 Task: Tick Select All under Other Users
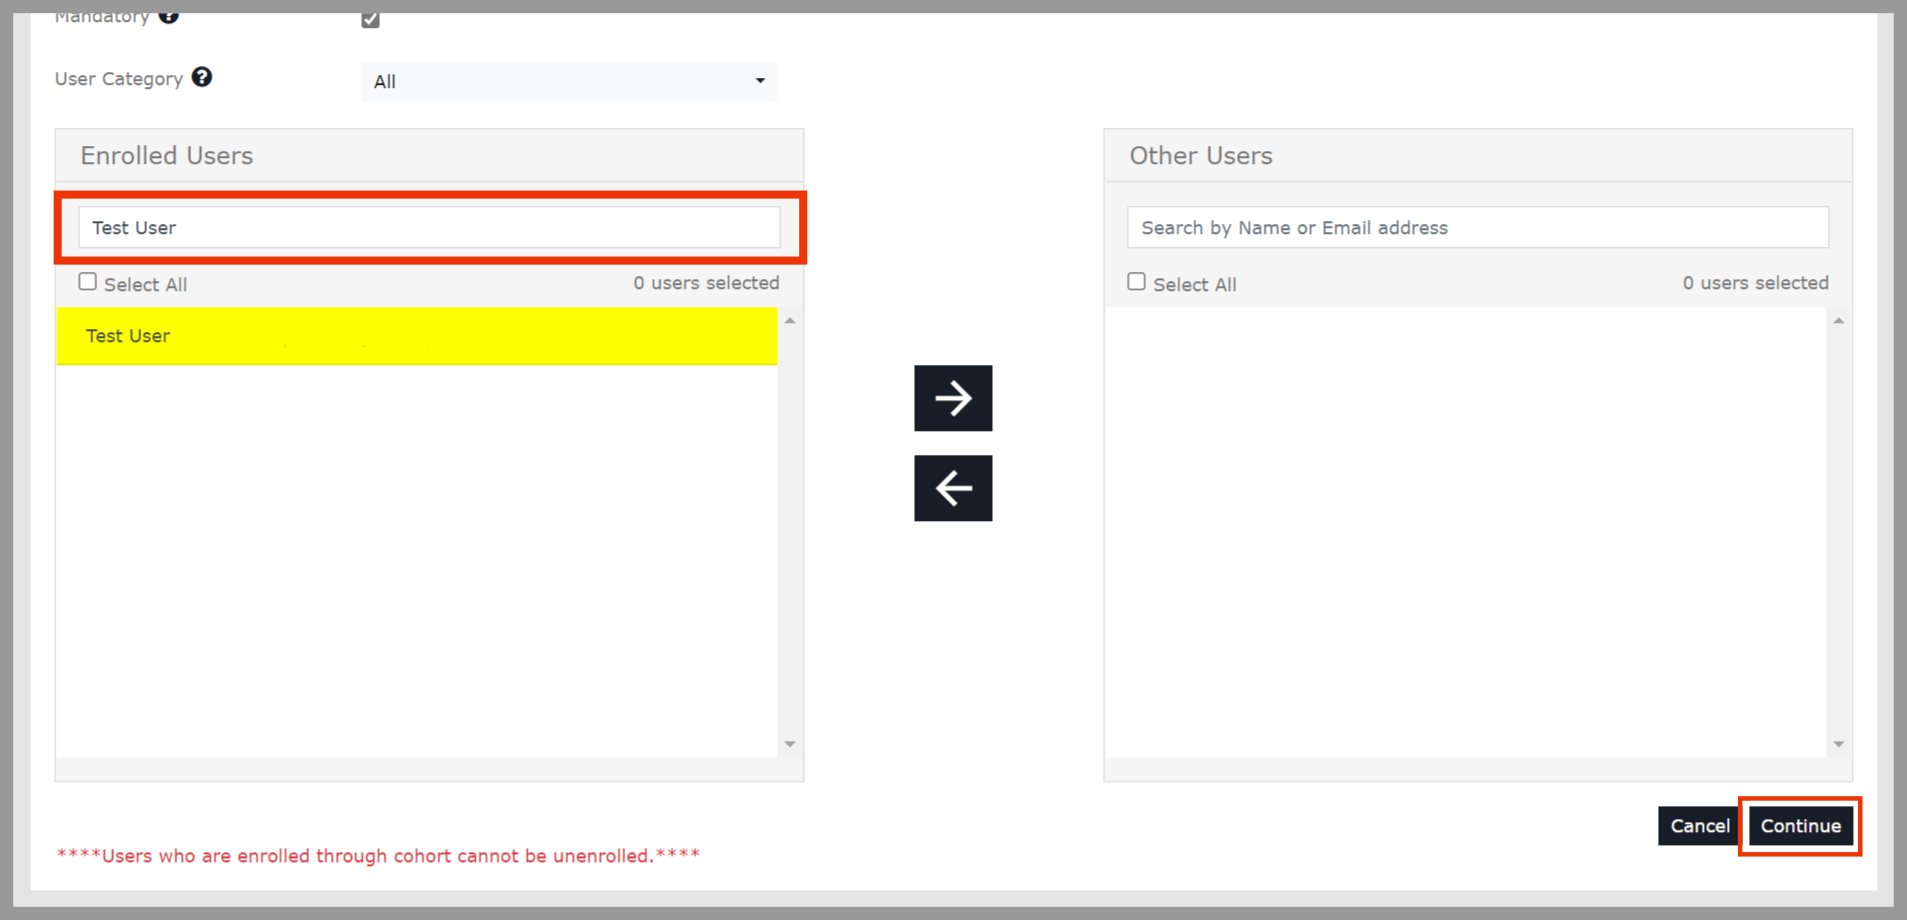[1136, 283]
